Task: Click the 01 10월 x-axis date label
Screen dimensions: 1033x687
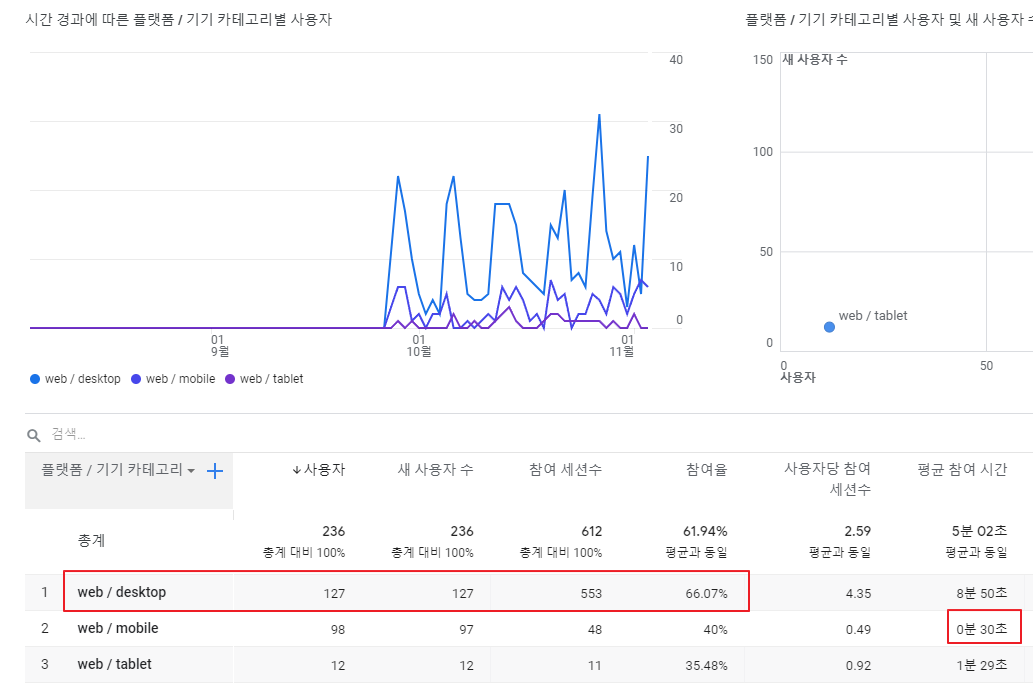Action: (419, 346)
